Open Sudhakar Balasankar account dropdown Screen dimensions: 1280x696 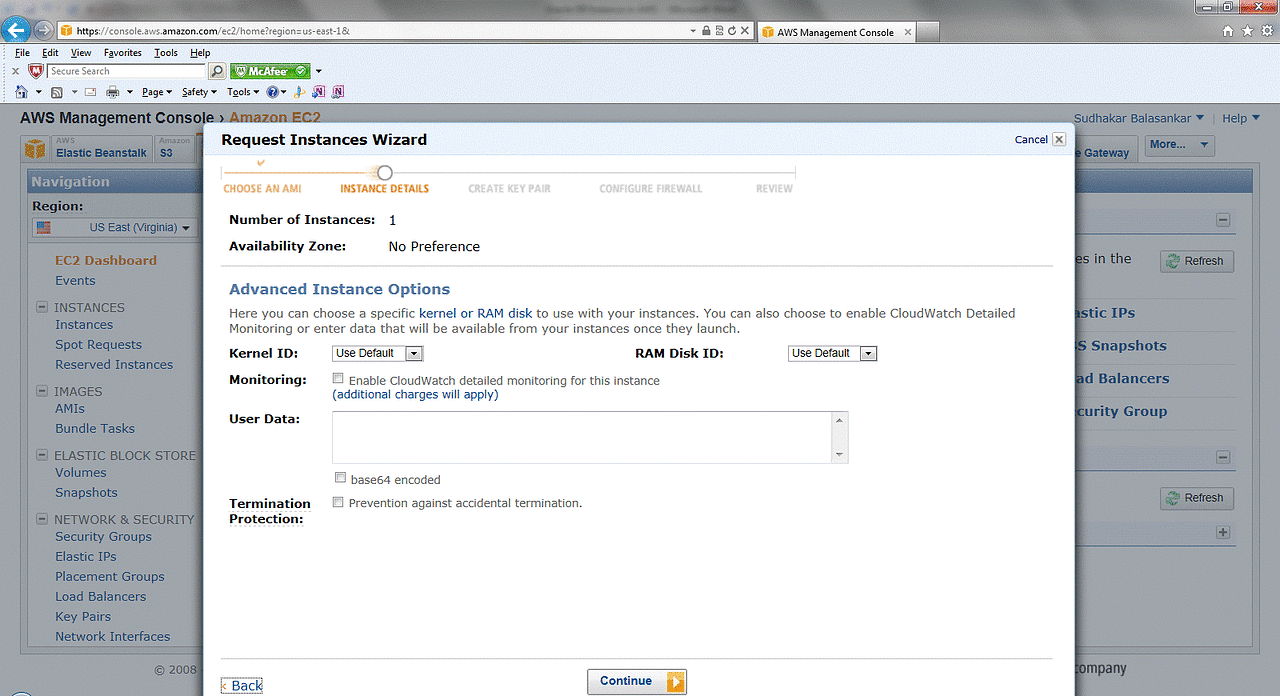click(1139, 118)
